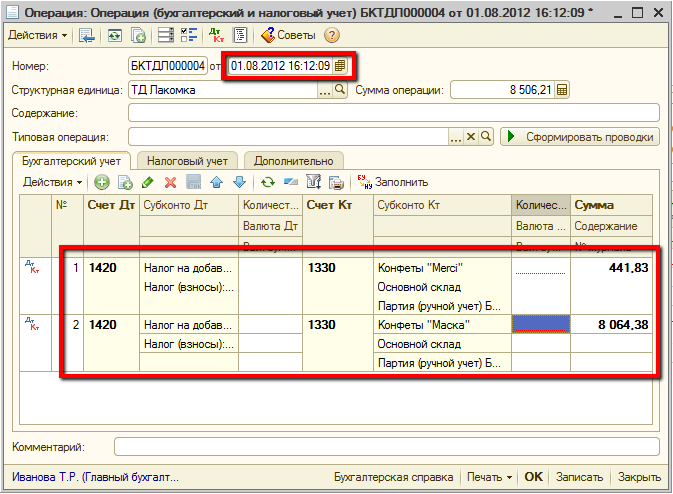Clear Типовая операция field with X button
Screen dimensions: 673x494
tap(471, 136)
